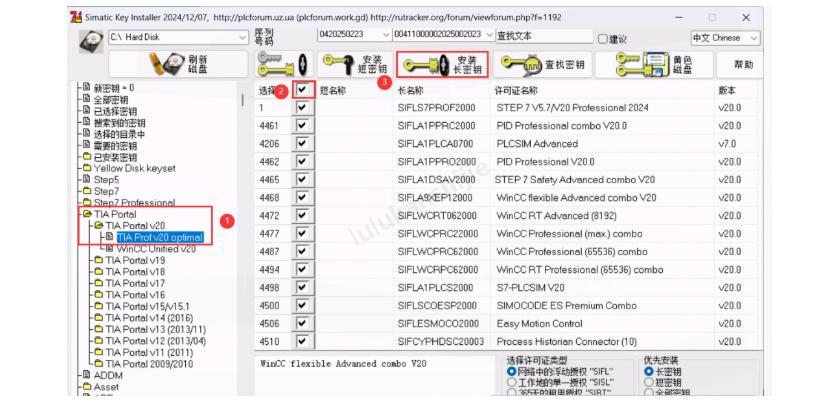Toggle checkbox for row 4206 PLCSIM Advanced
This screenshot has width=839, height=403.
[303, 143]
